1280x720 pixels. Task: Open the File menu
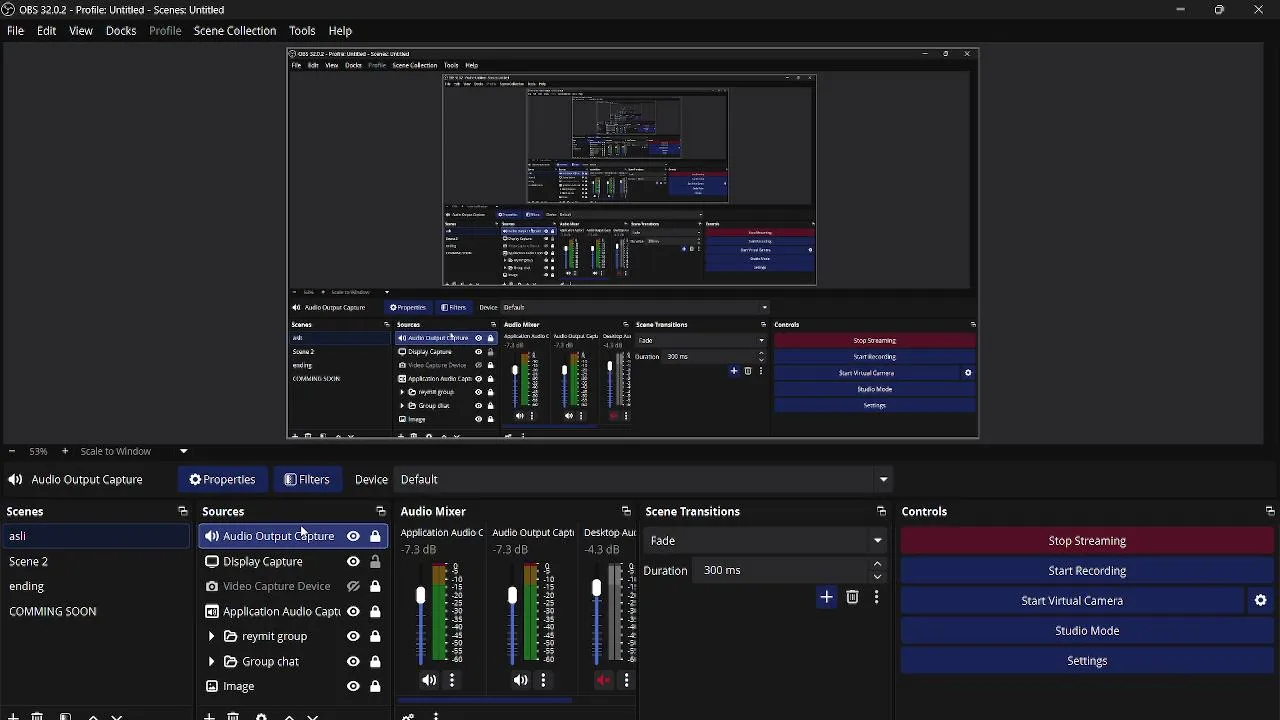(x=15, y=31)
